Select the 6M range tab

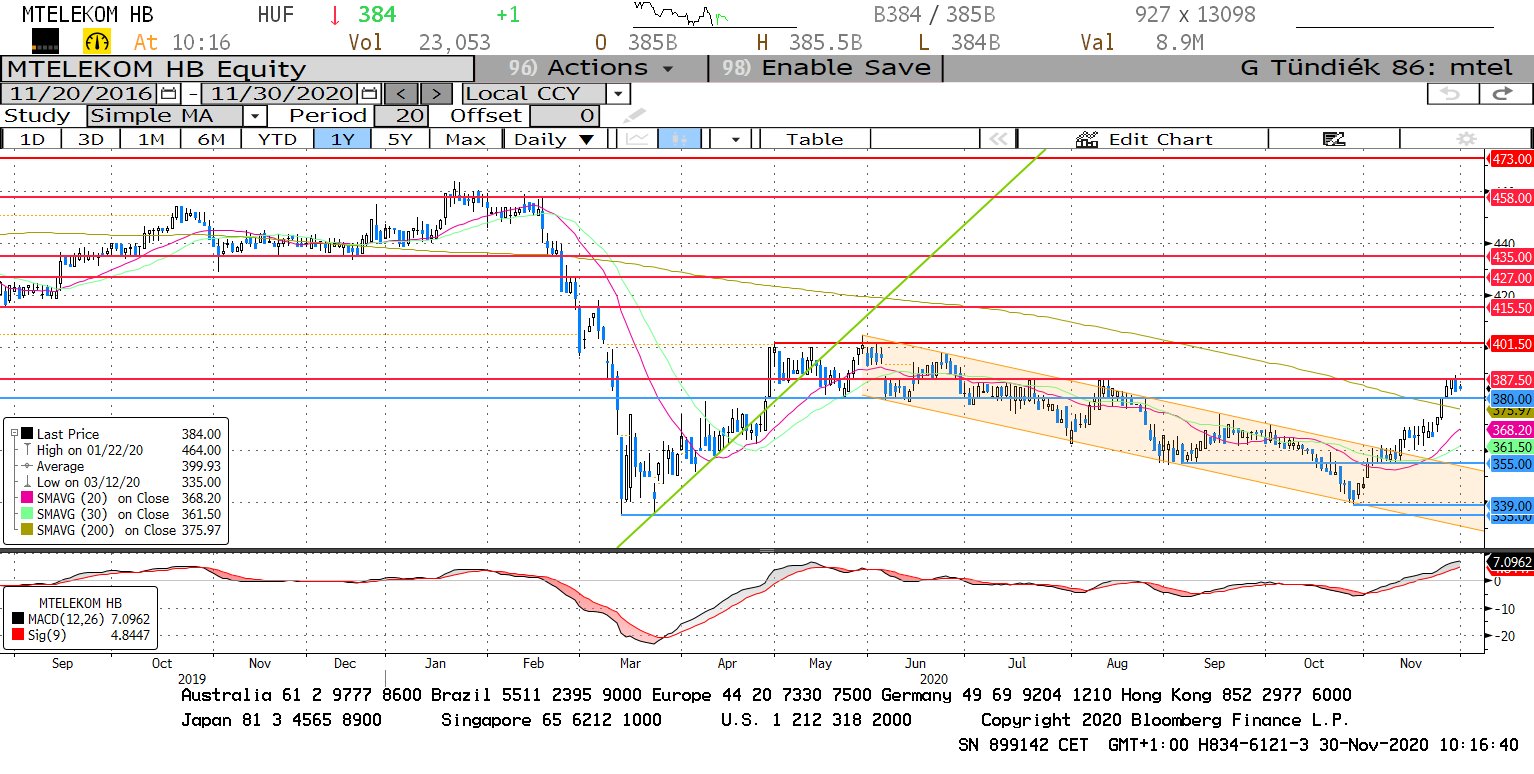coord(211,139)
